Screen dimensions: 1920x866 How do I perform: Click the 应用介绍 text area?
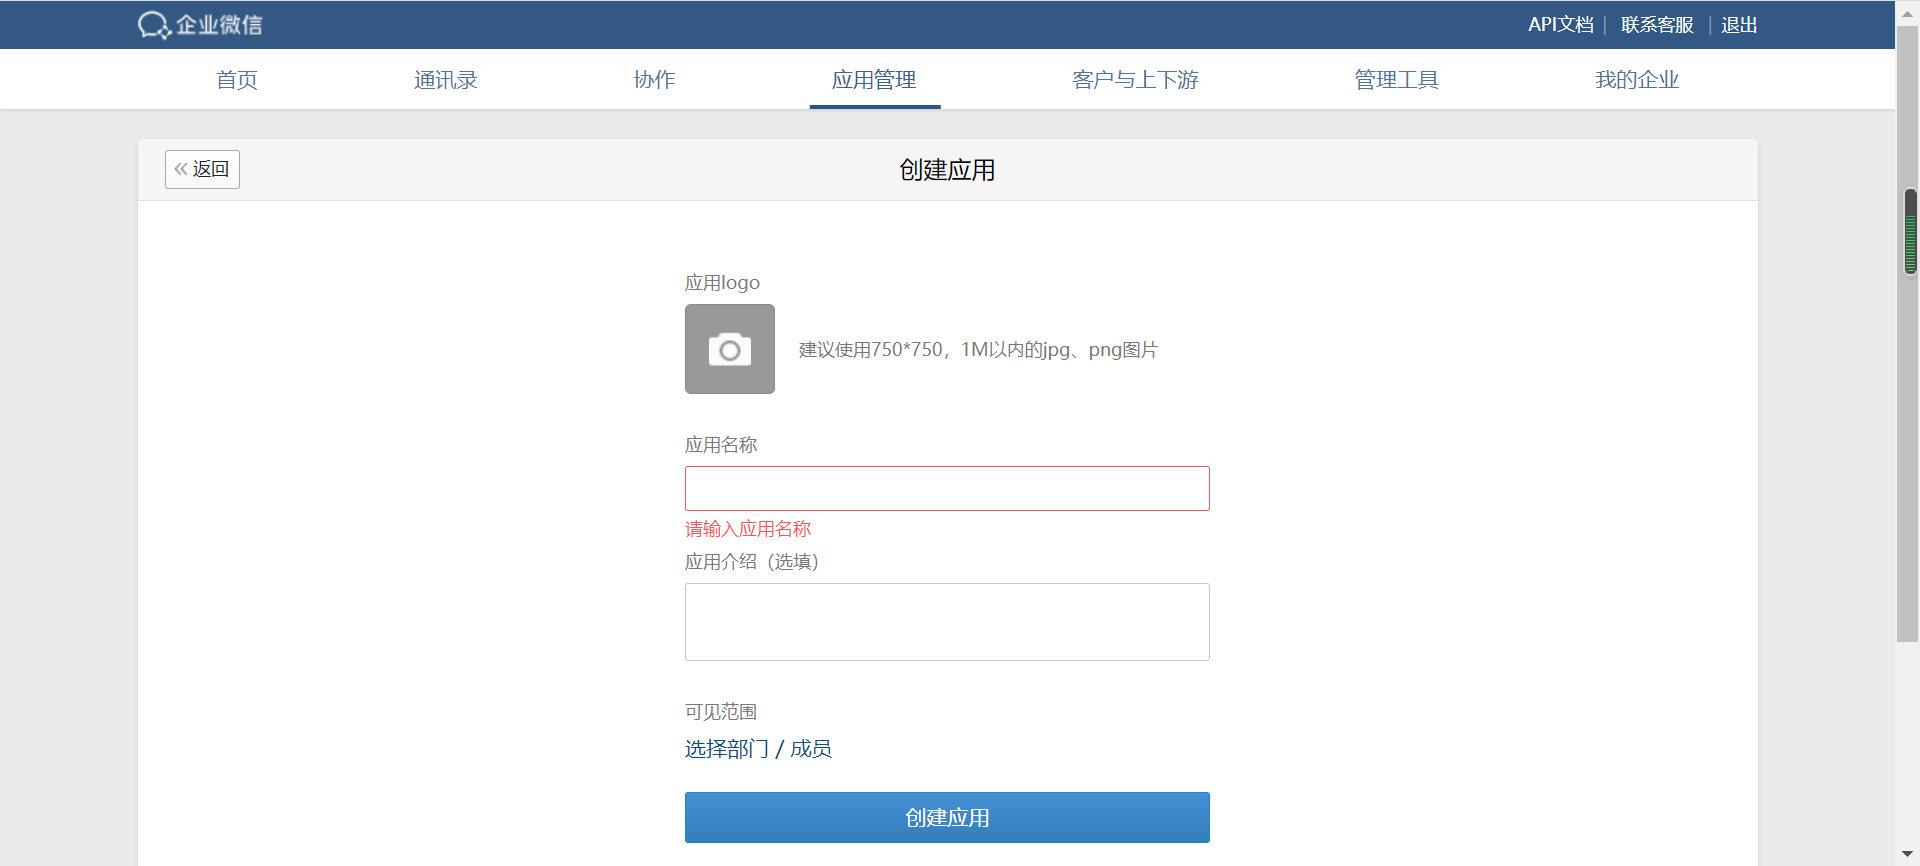point(947,621)
